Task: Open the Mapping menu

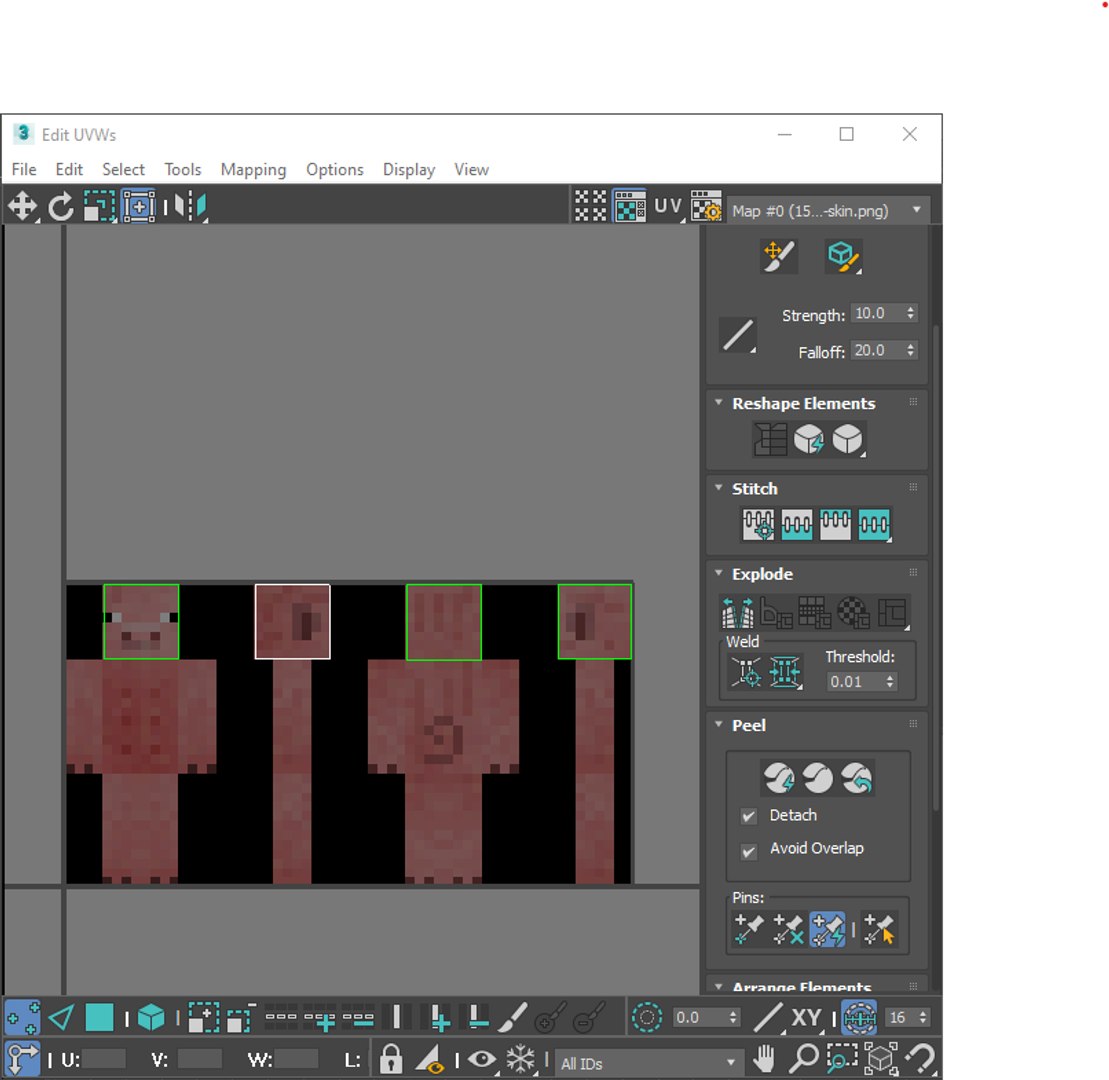Action: pos(253,170)
